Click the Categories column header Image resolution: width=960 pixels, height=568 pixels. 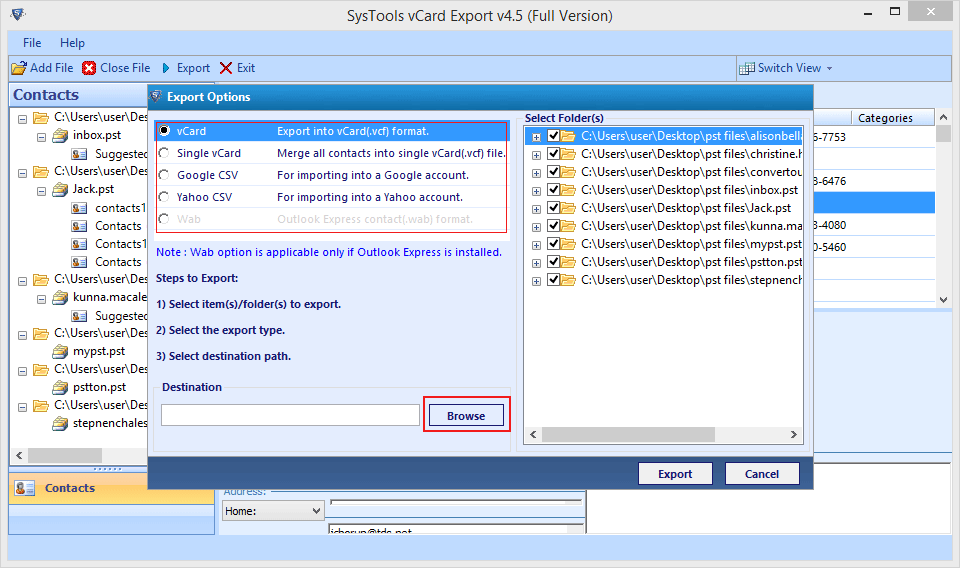point(893,118)
